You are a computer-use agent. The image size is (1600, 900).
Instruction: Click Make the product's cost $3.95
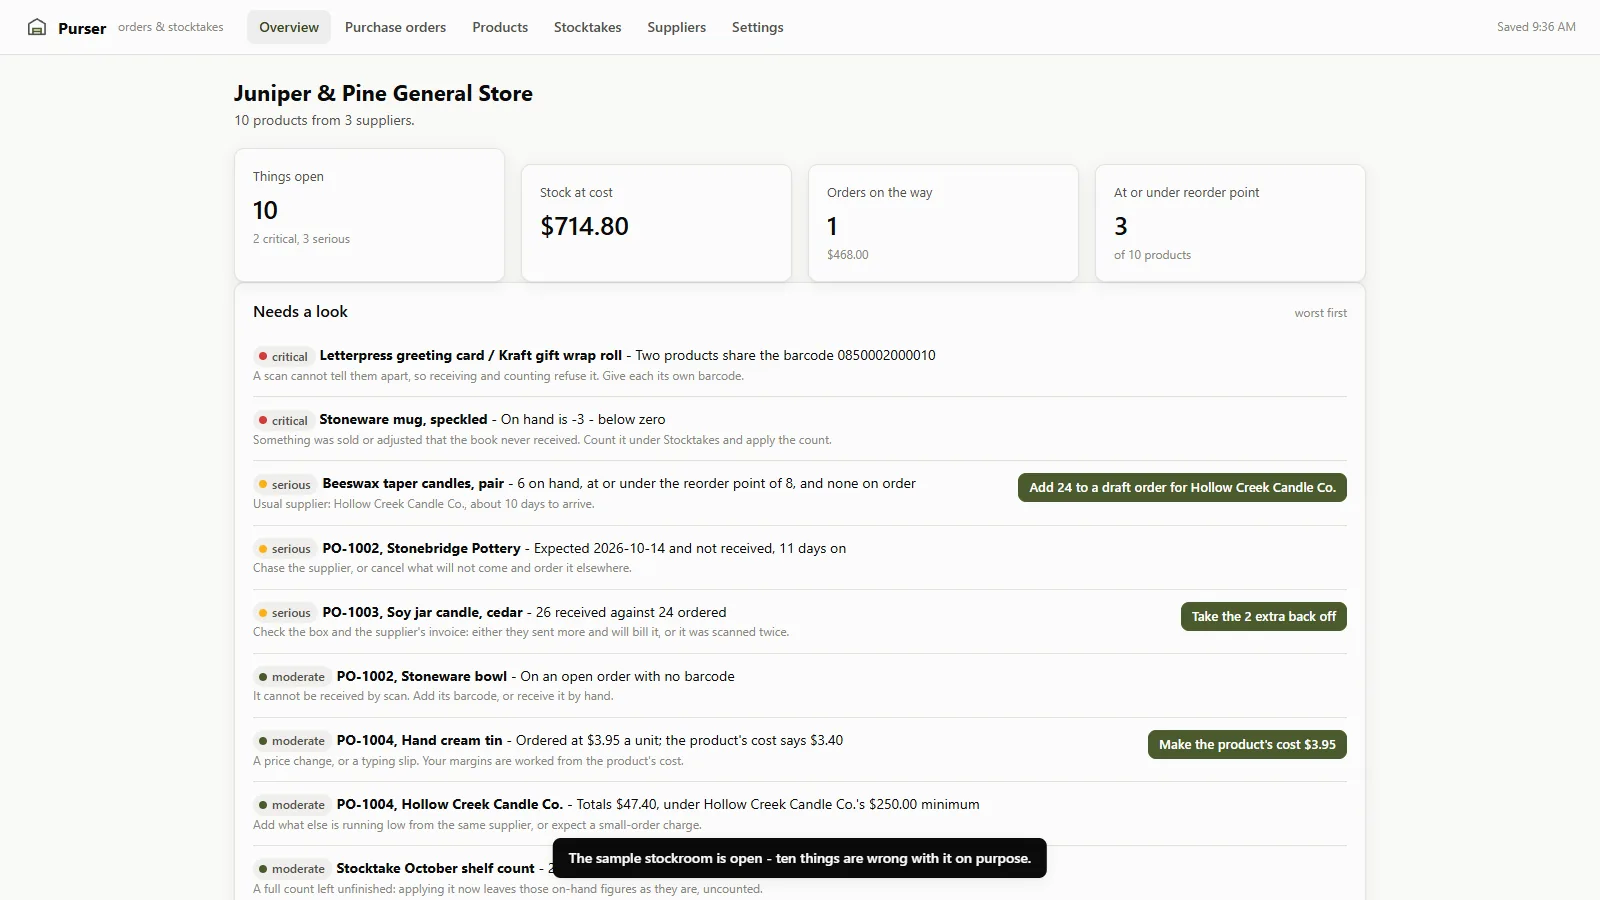[x=1247, y=744]
